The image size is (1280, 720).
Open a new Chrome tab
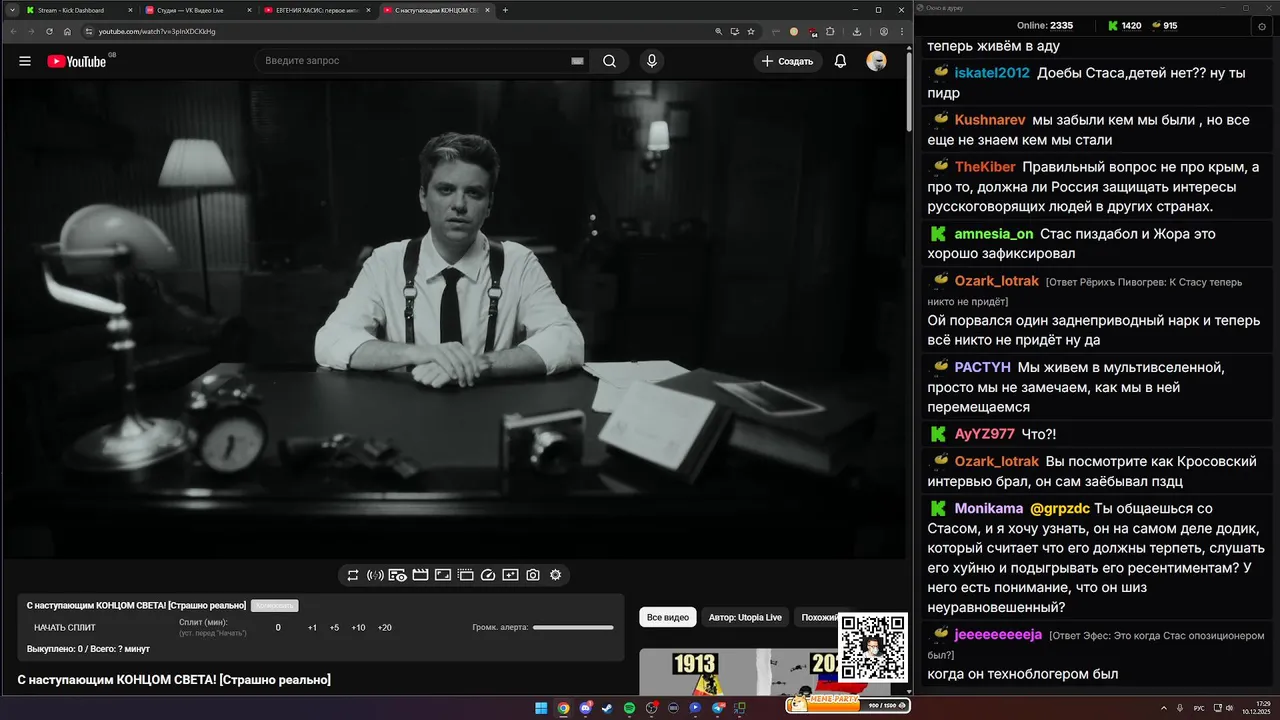(x=505, y=10)
